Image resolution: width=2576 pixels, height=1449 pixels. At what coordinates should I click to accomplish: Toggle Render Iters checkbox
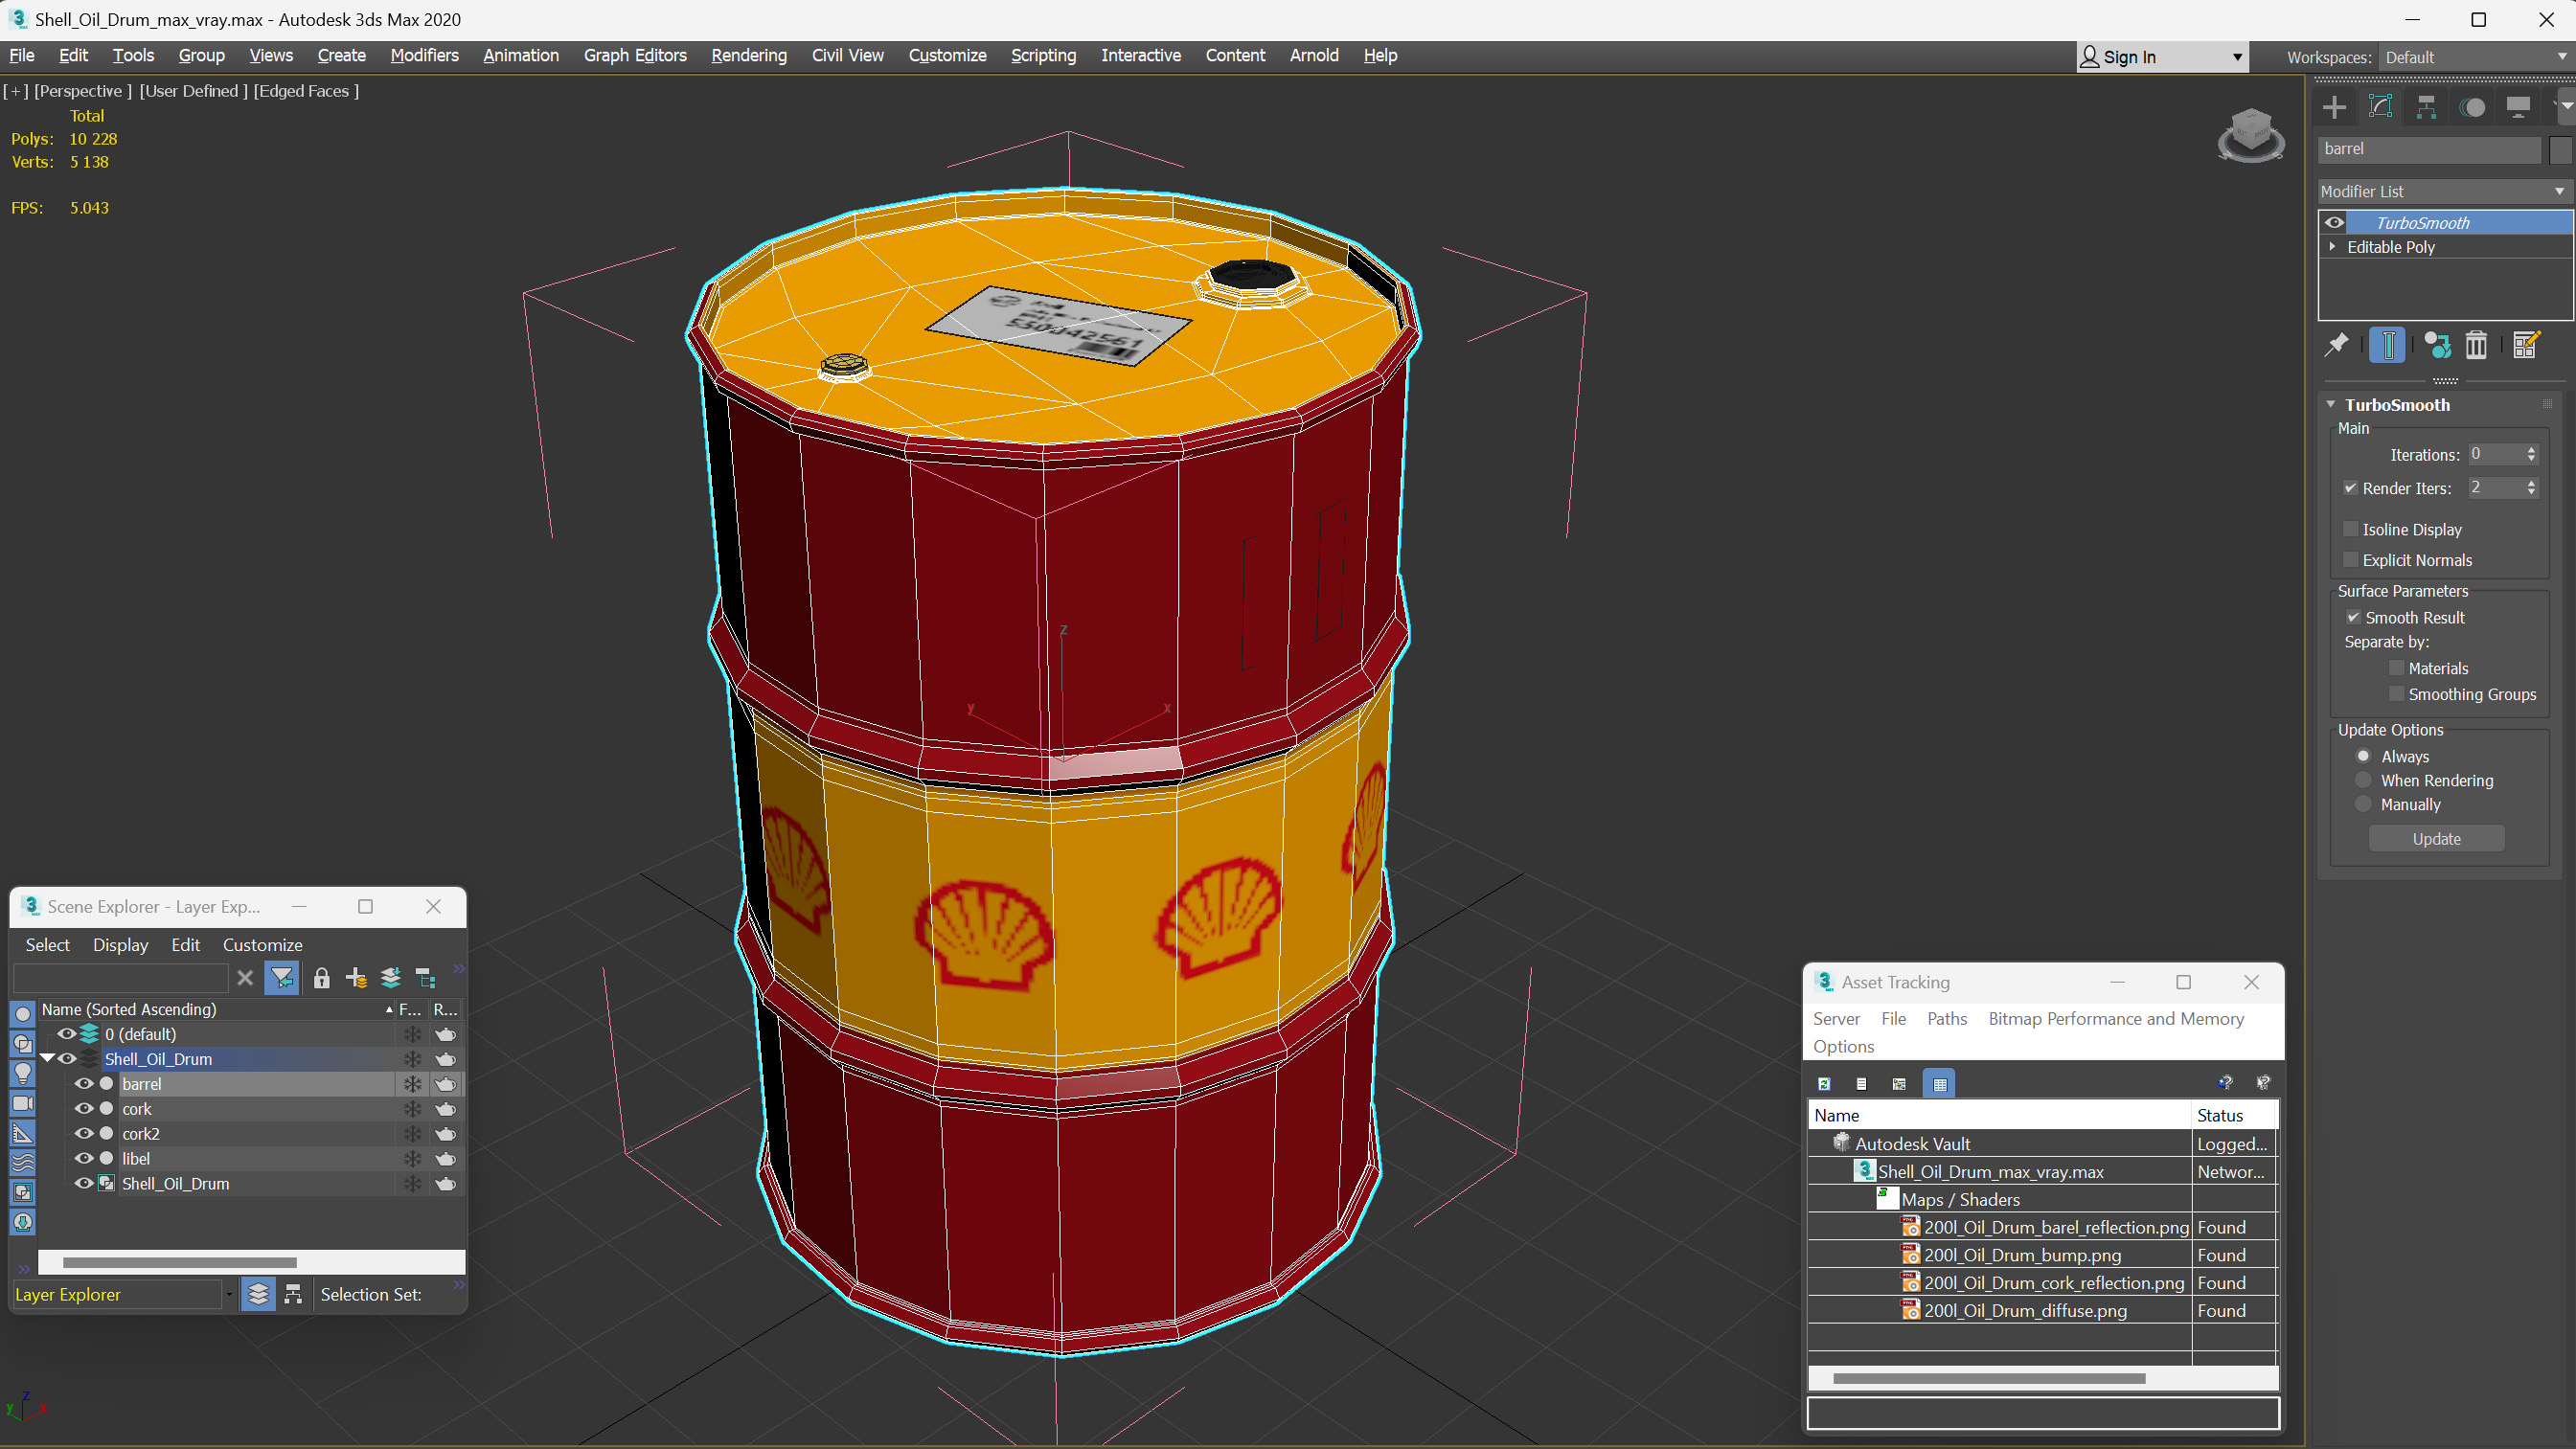tap(2351, 488)
